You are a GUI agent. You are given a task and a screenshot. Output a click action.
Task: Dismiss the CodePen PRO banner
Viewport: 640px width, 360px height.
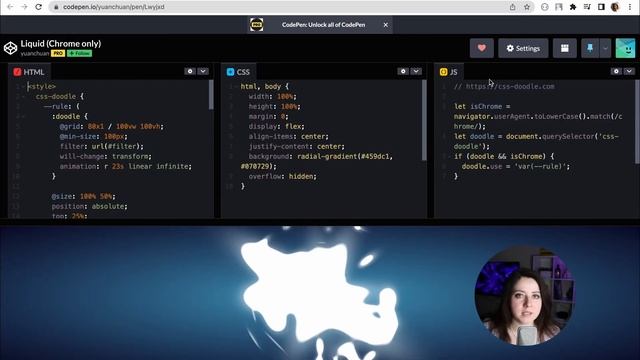pyautogui.click(x=385, y=25)
